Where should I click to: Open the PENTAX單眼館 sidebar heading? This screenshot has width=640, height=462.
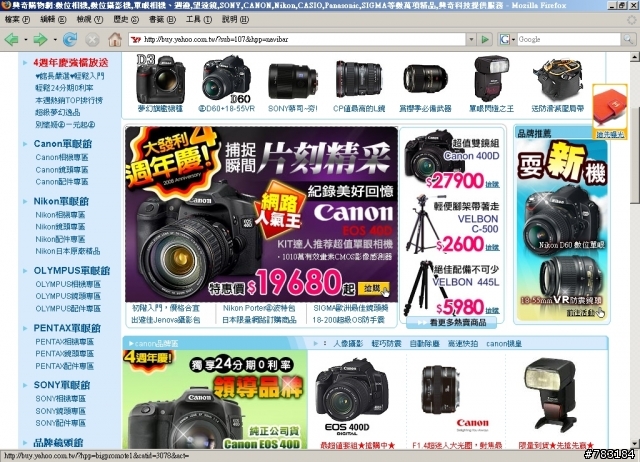67,328
